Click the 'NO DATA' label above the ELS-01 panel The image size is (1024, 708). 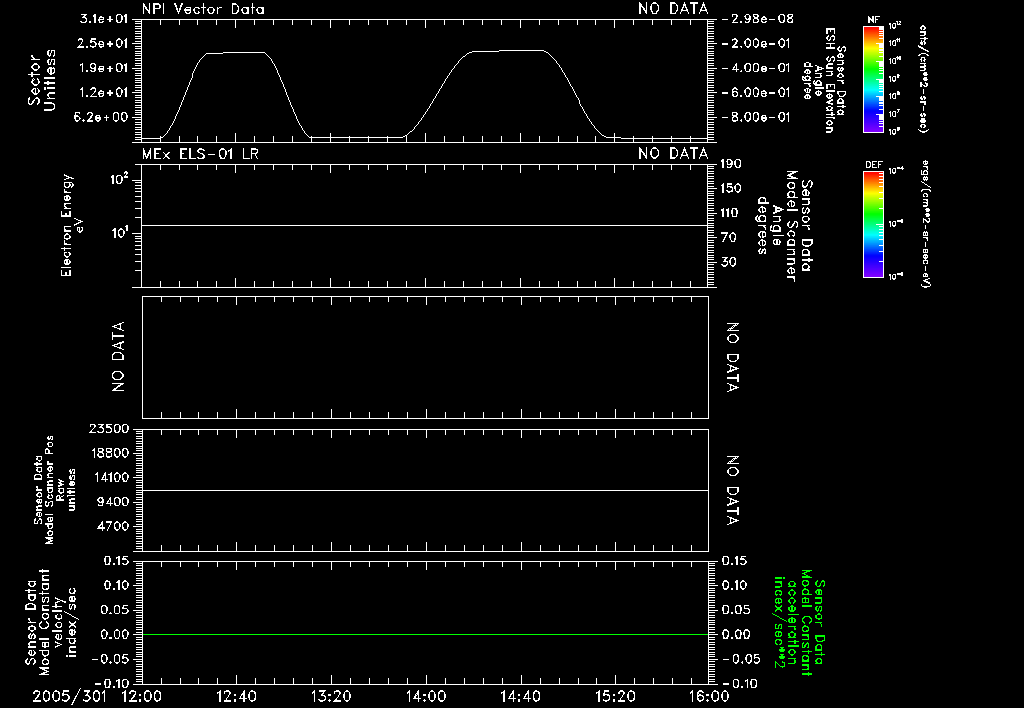pyautogui.click(x=673, y=154)
